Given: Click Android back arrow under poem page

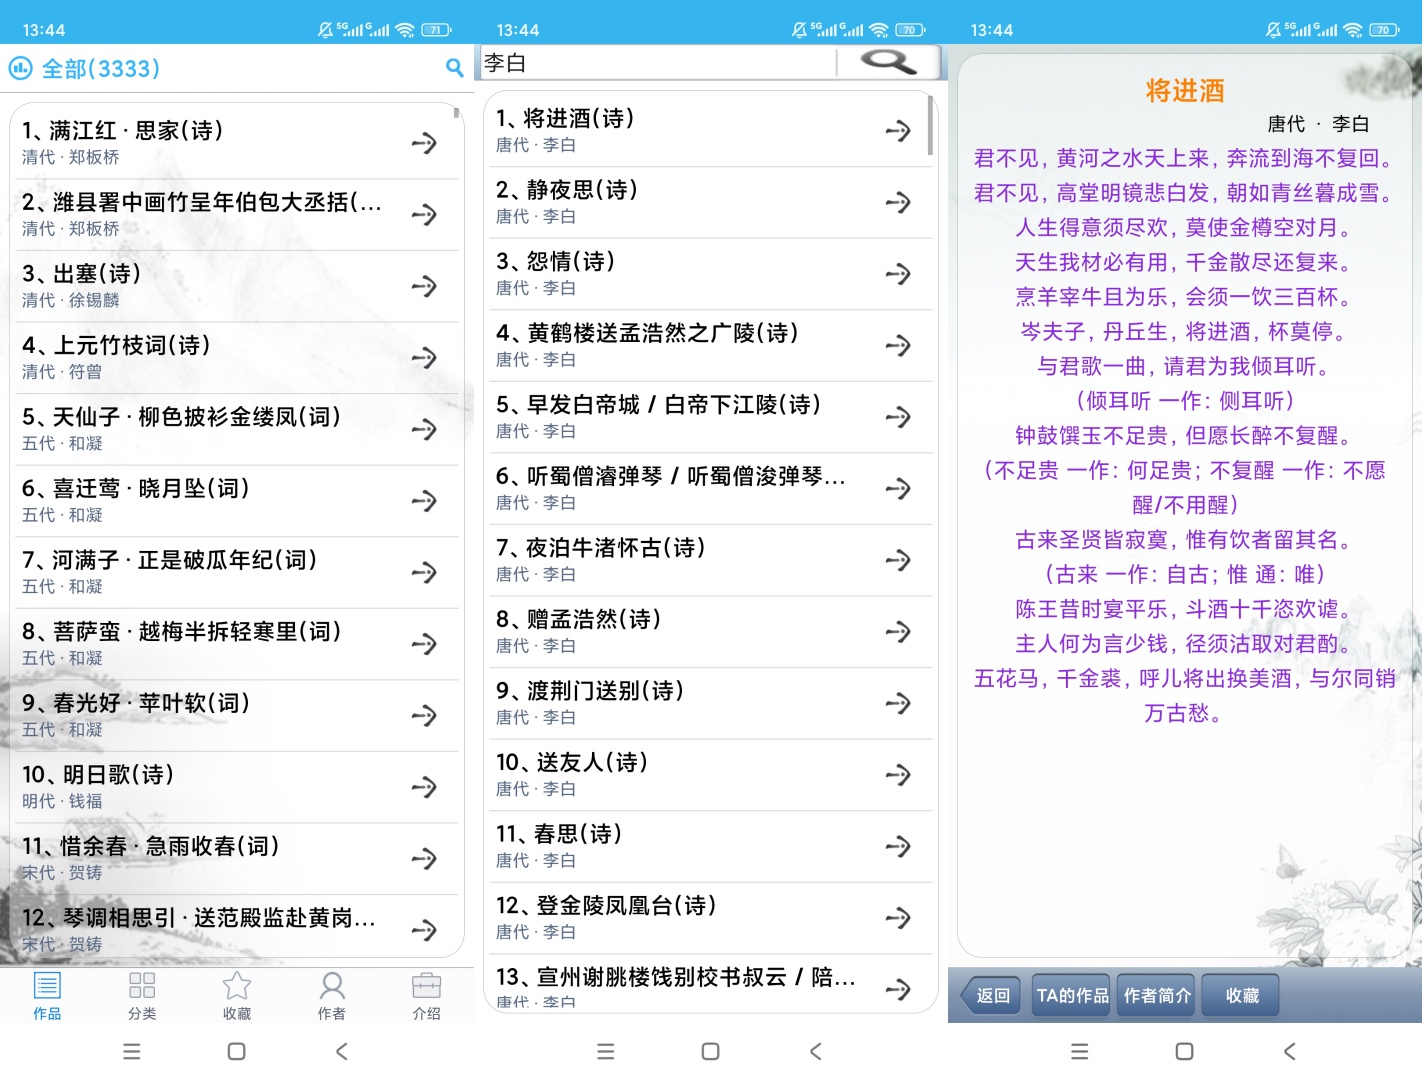Looking at the screenshot, I should 1290,1051.
